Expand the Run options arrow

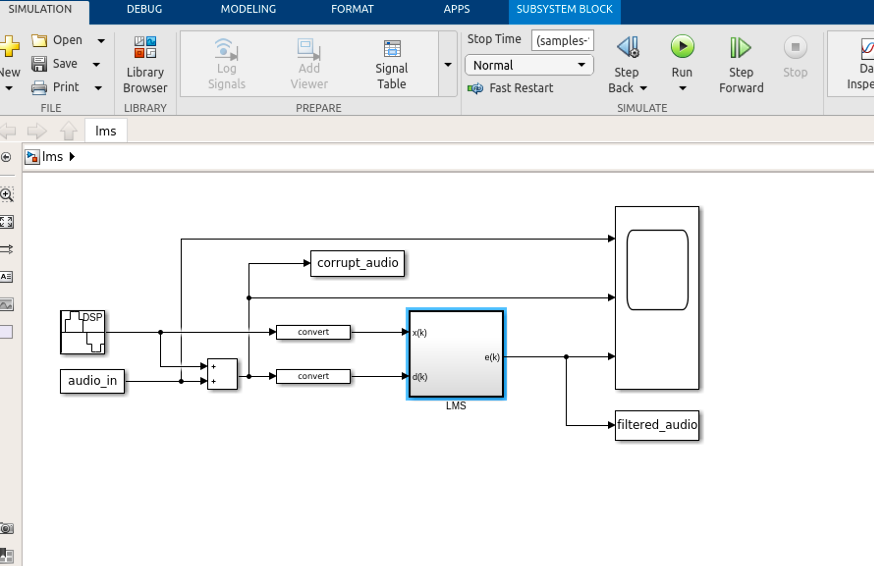tap(682, 88)
